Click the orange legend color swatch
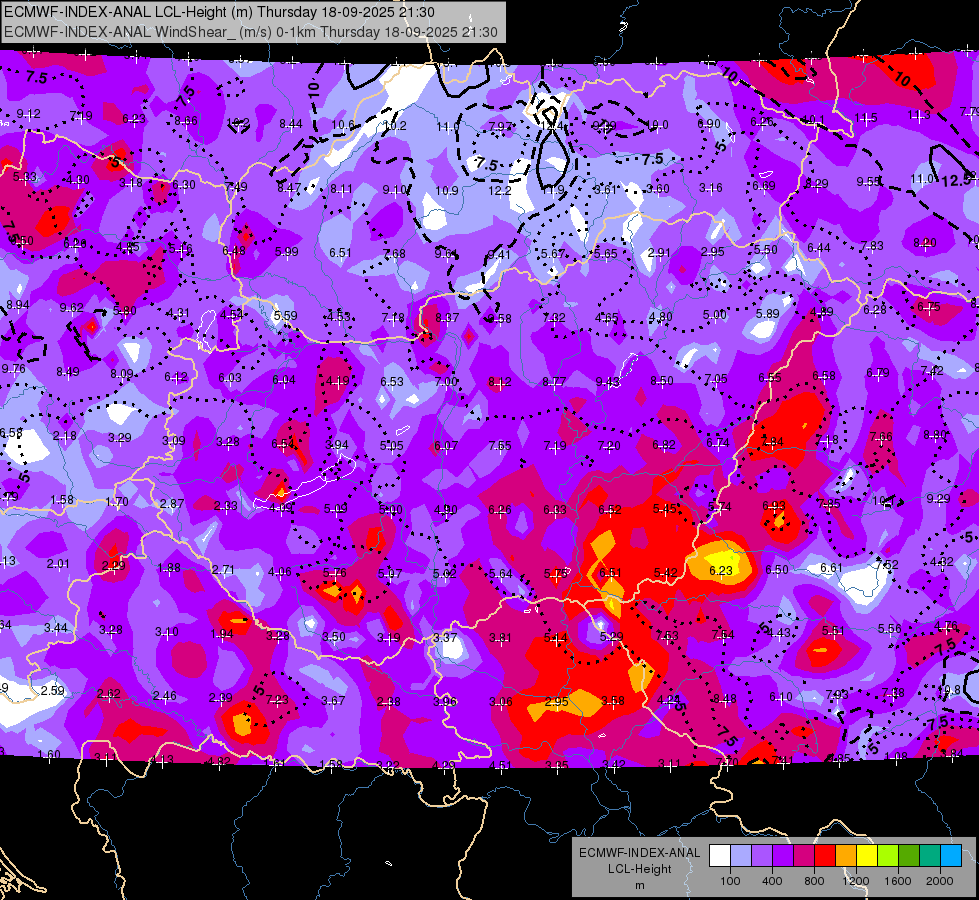Image resolution: width=979 pixels, height=900 pixels. 846,856
